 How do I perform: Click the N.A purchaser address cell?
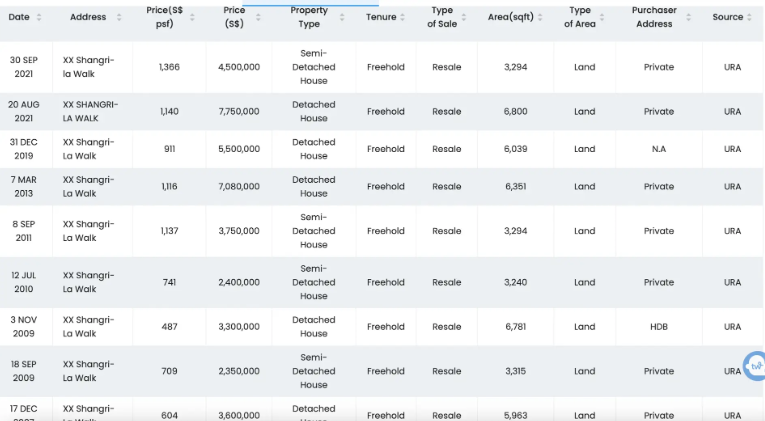pos(658,149)
